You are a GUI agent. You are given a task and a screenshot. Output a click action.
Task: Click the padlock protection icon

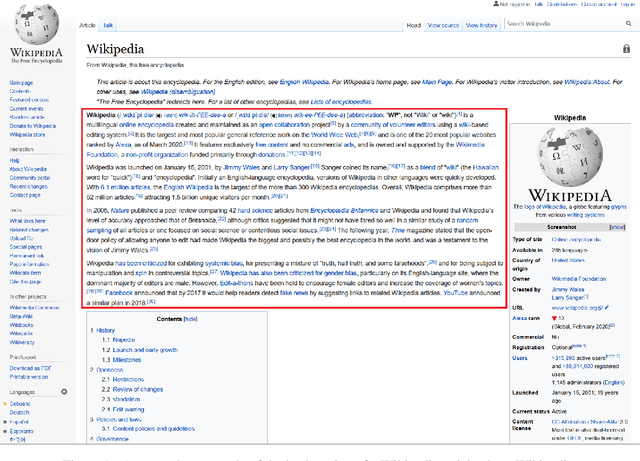click(627, 50)
